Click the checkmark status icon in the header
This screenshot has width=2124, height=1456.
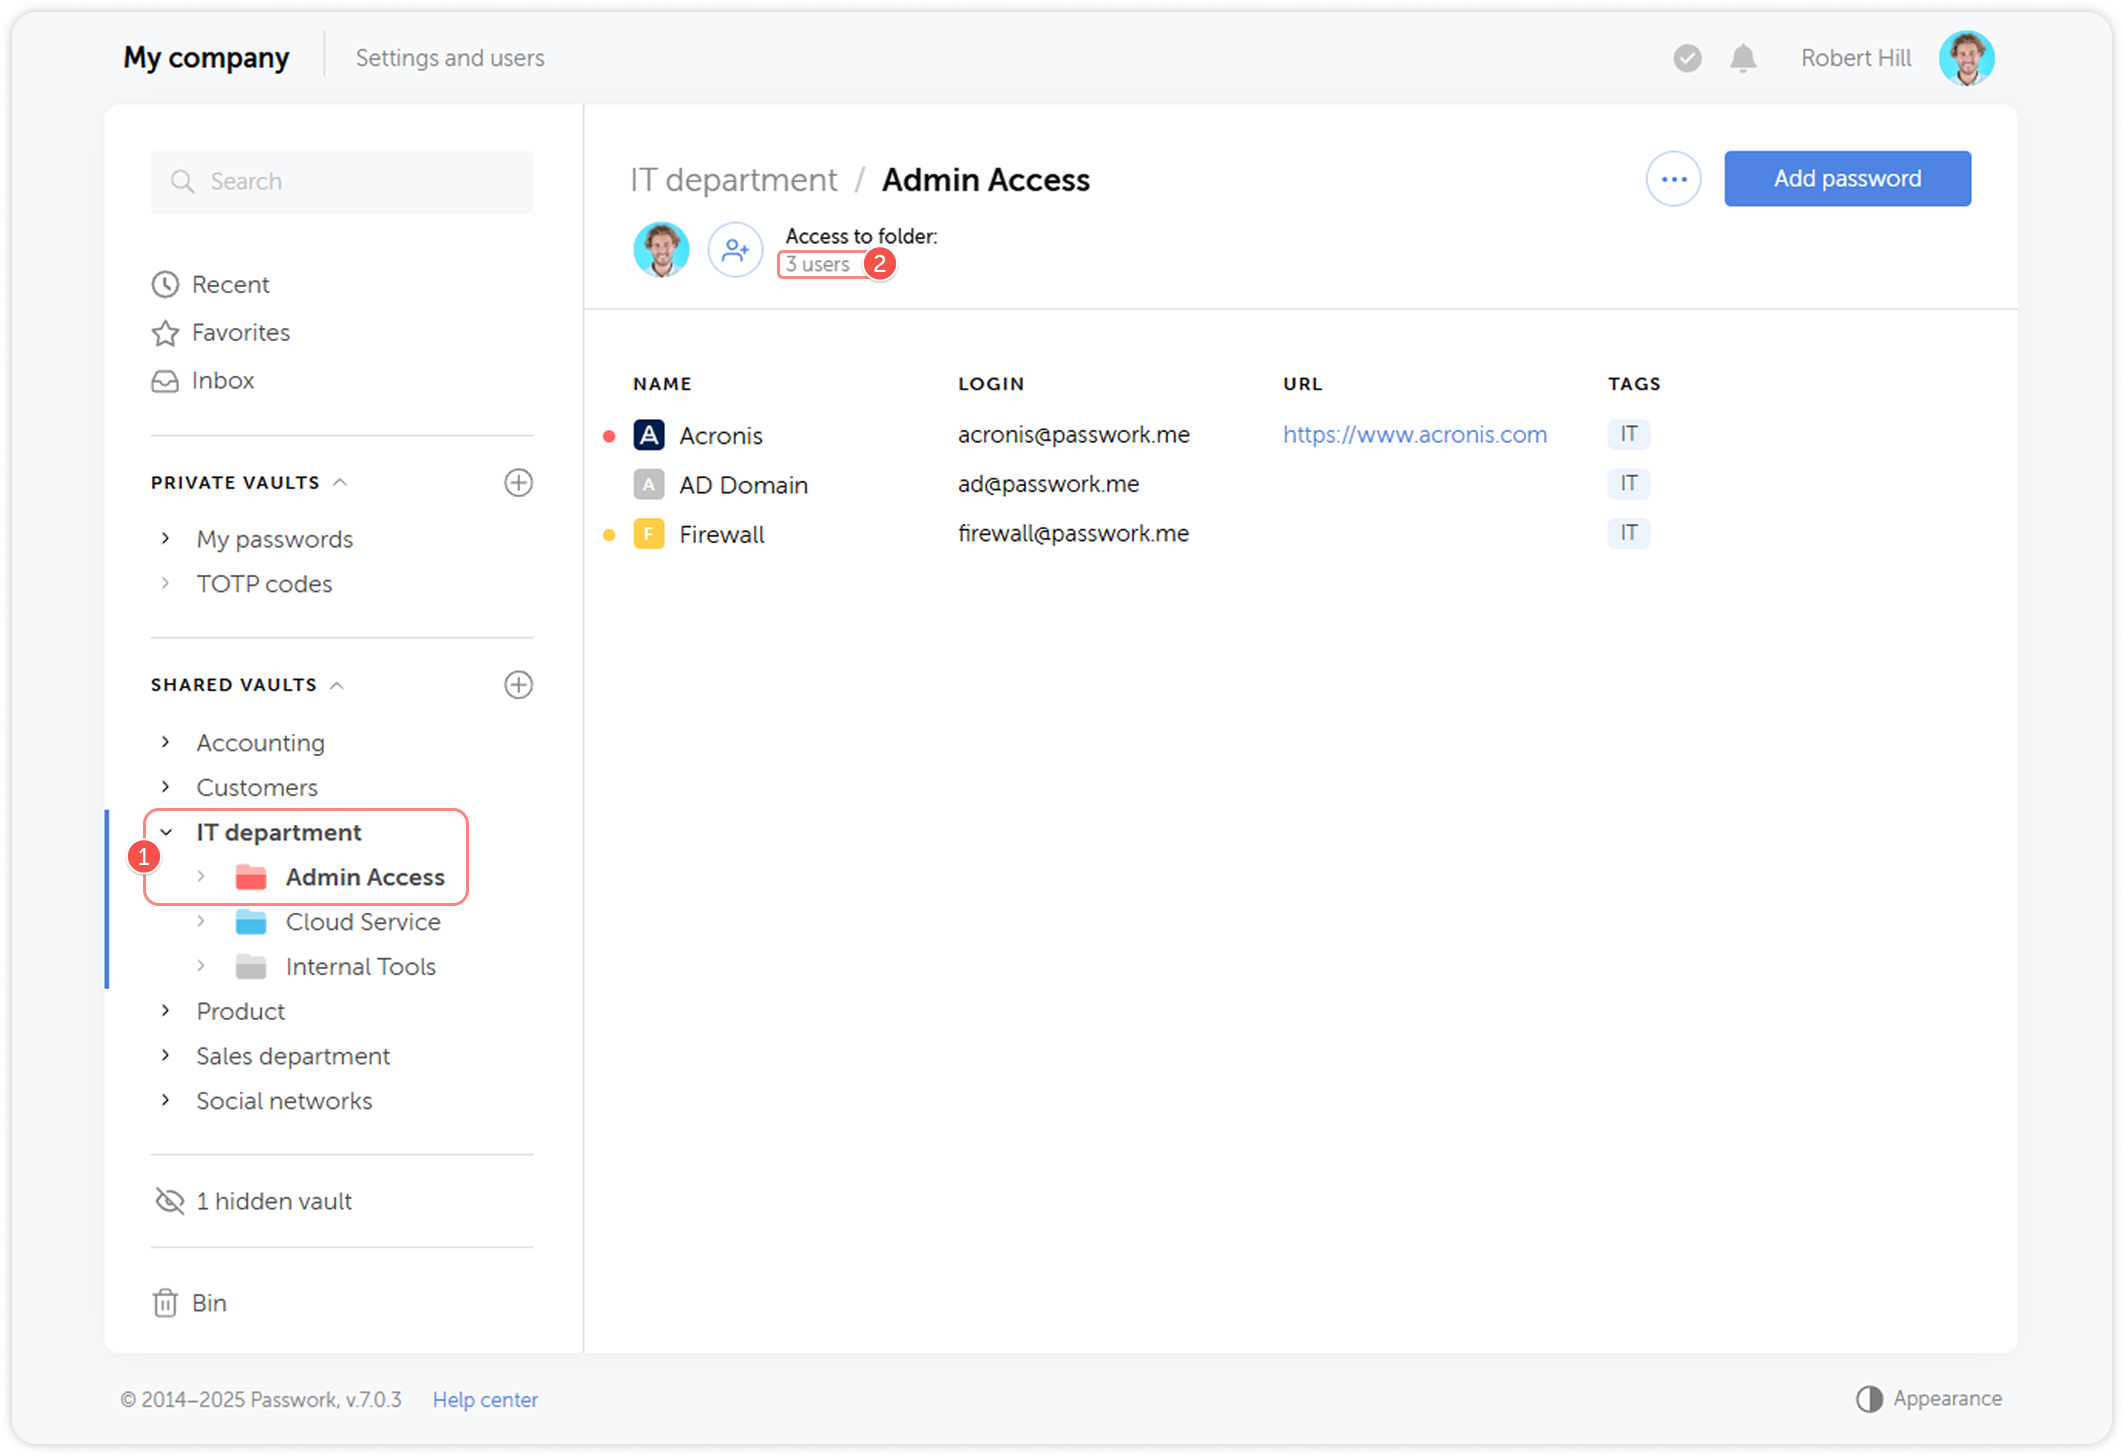pyautogui.click(x=1687, y=58)
